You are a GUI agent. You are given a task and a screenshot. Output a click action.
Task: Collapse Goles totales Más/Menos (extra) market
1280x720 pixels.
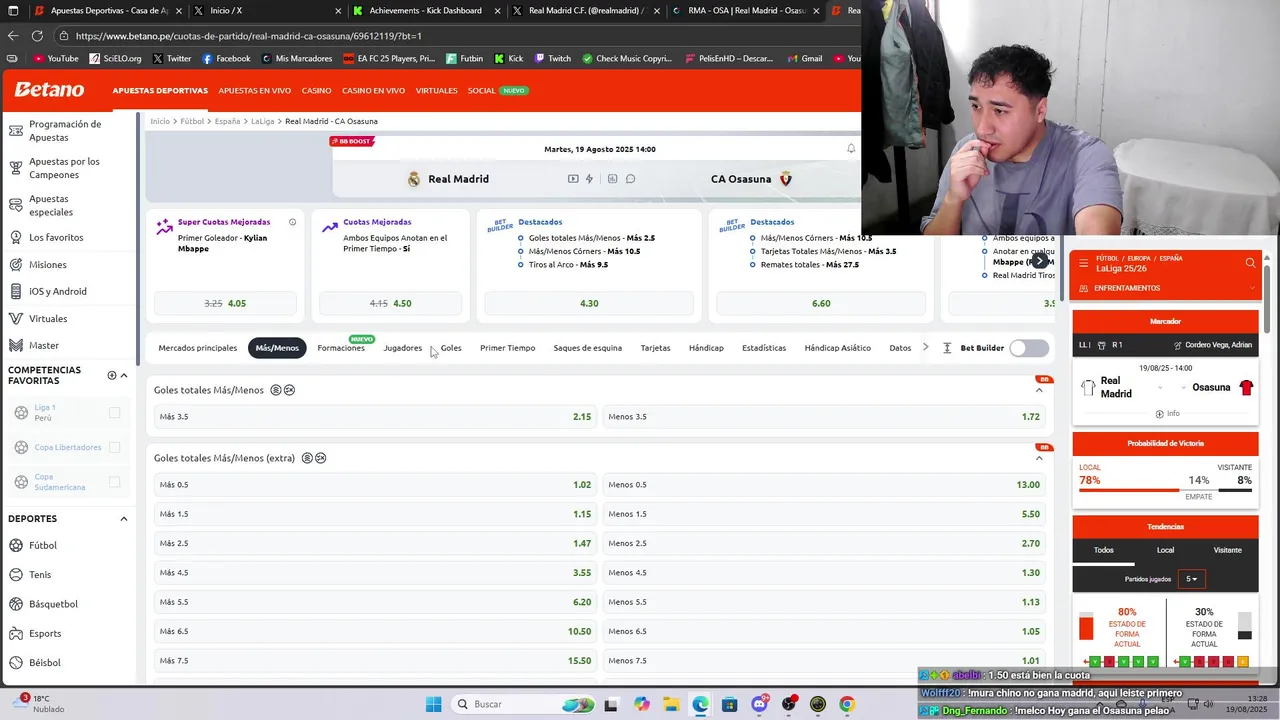(1039, 458)
